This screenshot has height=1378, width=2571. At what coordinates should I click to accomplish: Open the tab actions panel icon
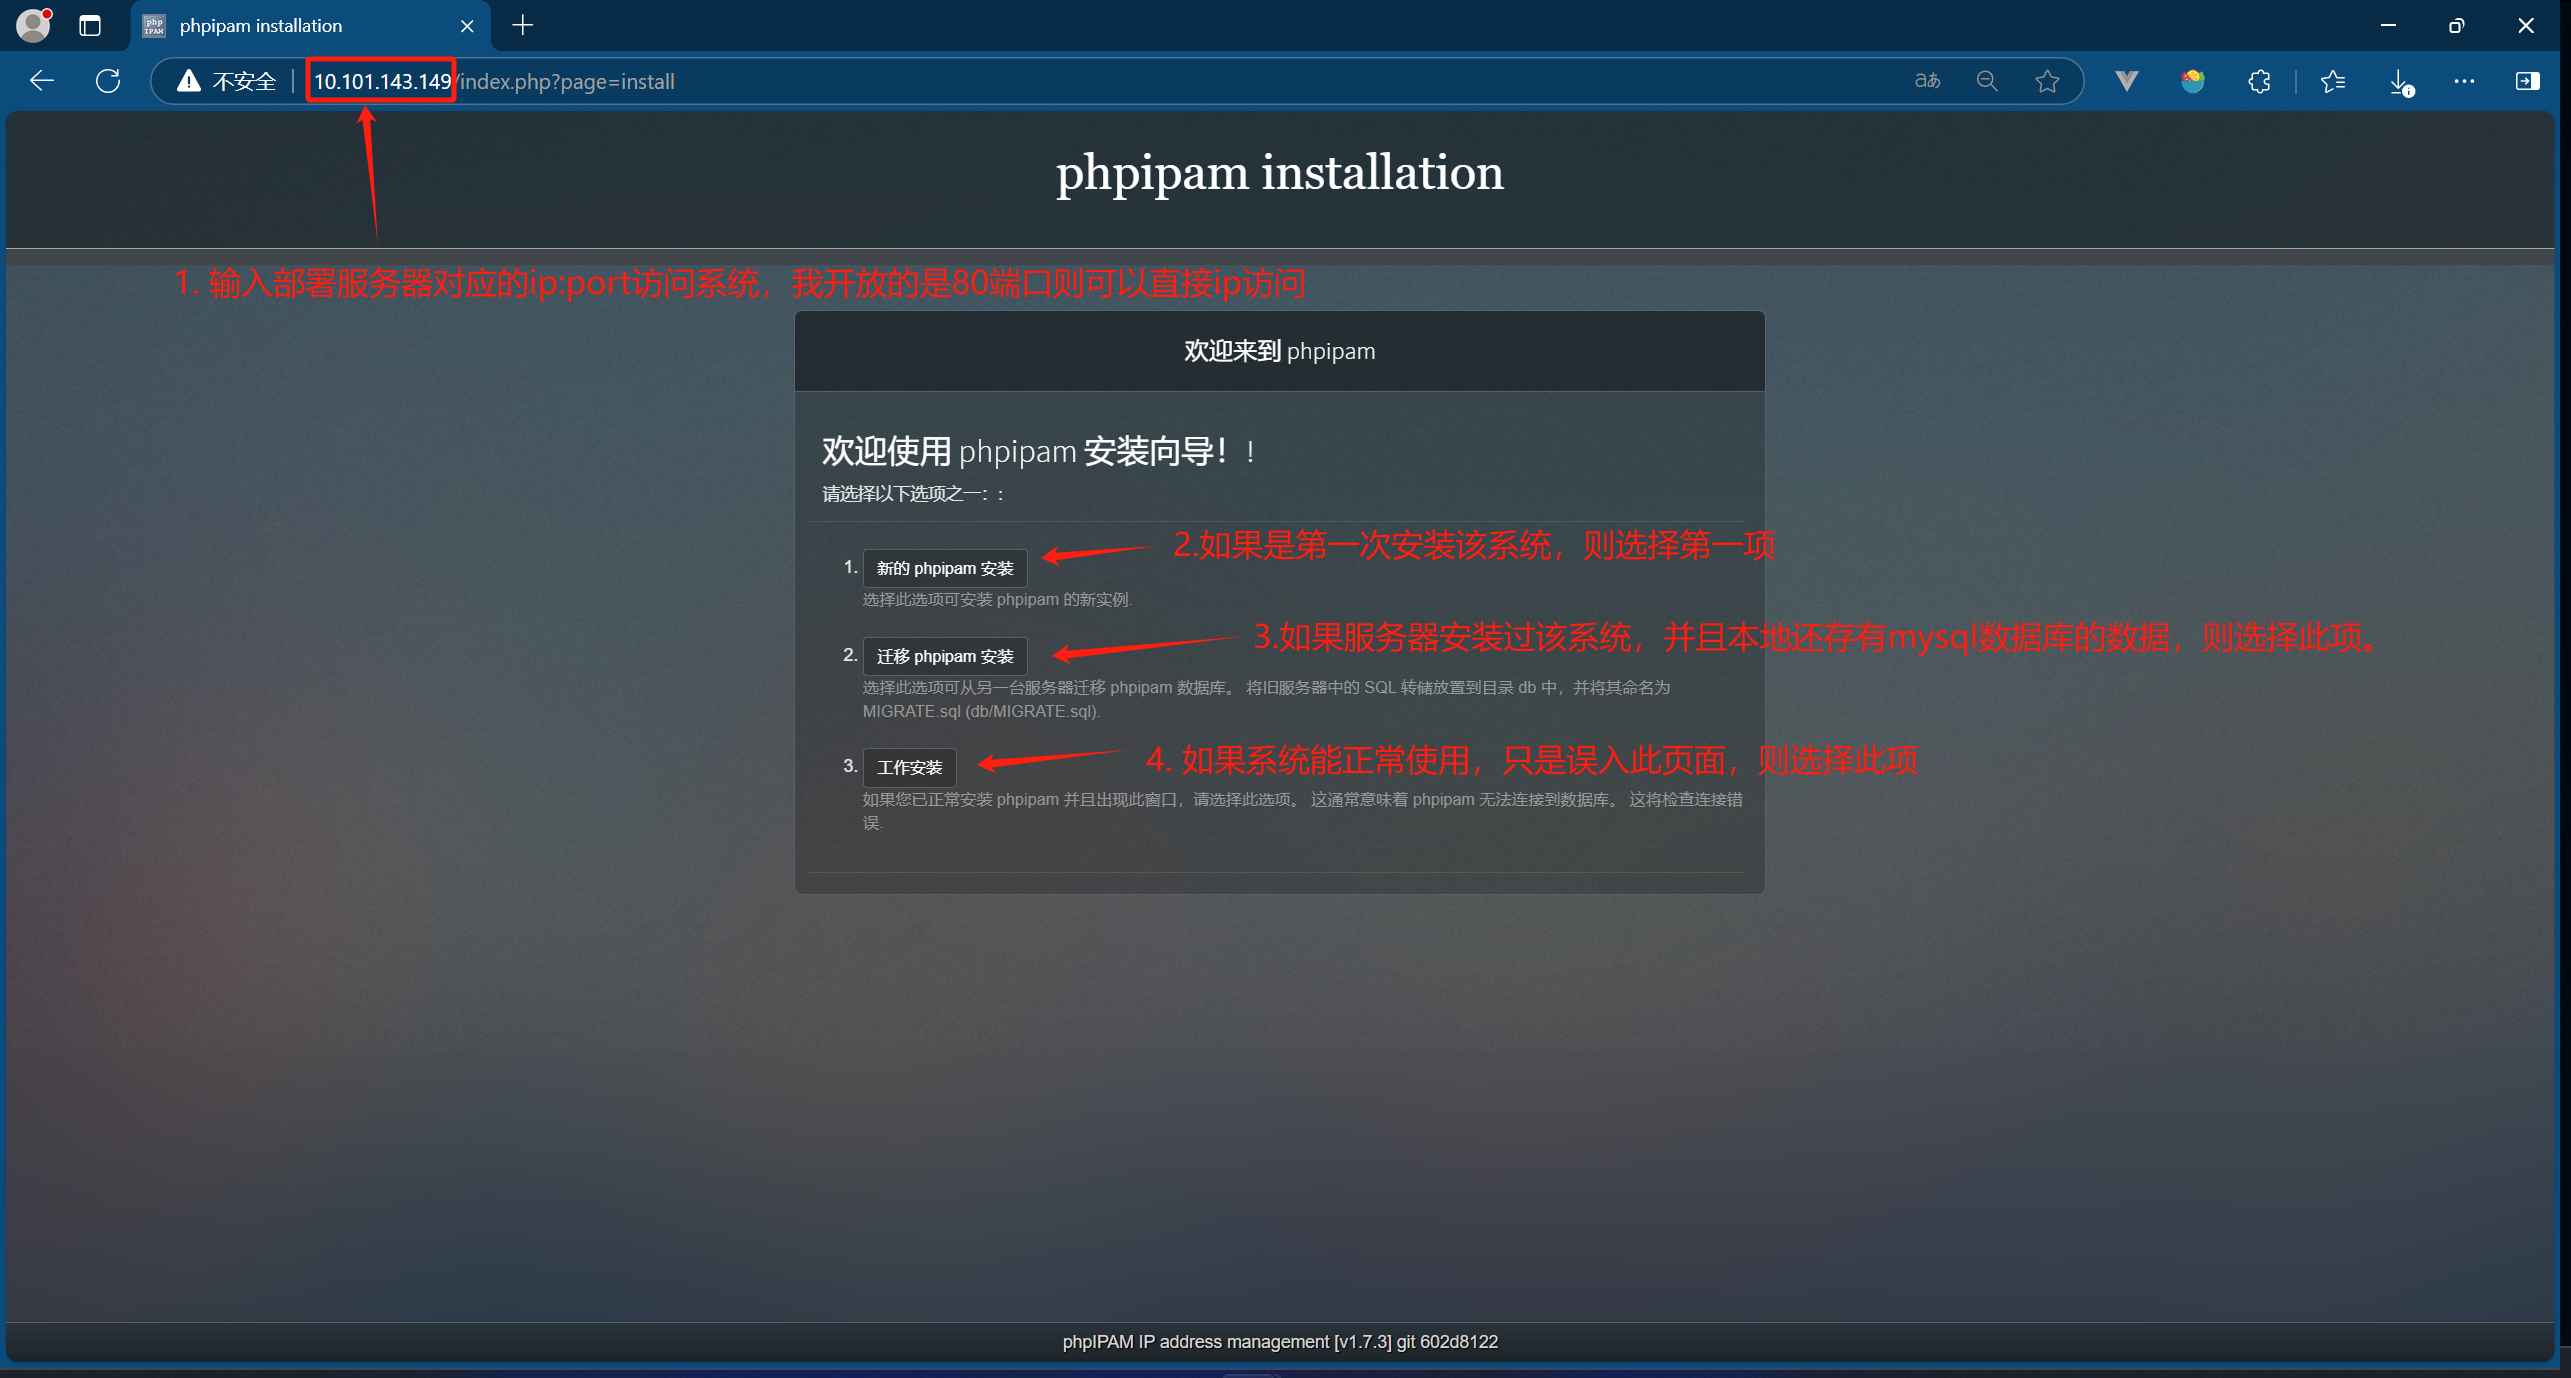[90, 25]
